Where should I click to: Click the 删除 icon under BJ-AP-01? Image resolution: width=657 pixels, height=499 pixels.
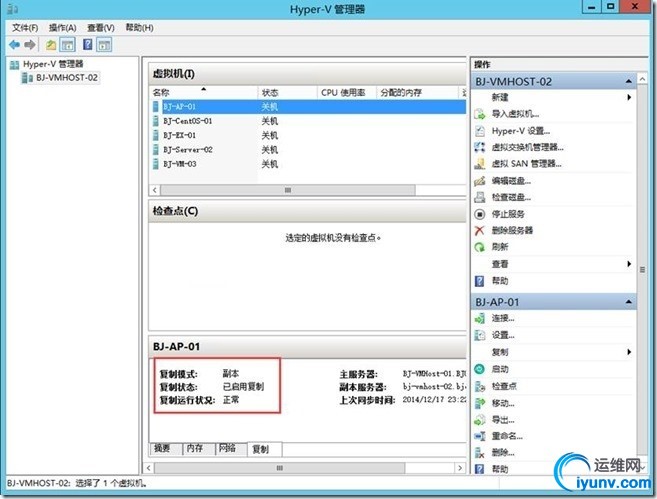pyautogui.click(x=480, y=452)
